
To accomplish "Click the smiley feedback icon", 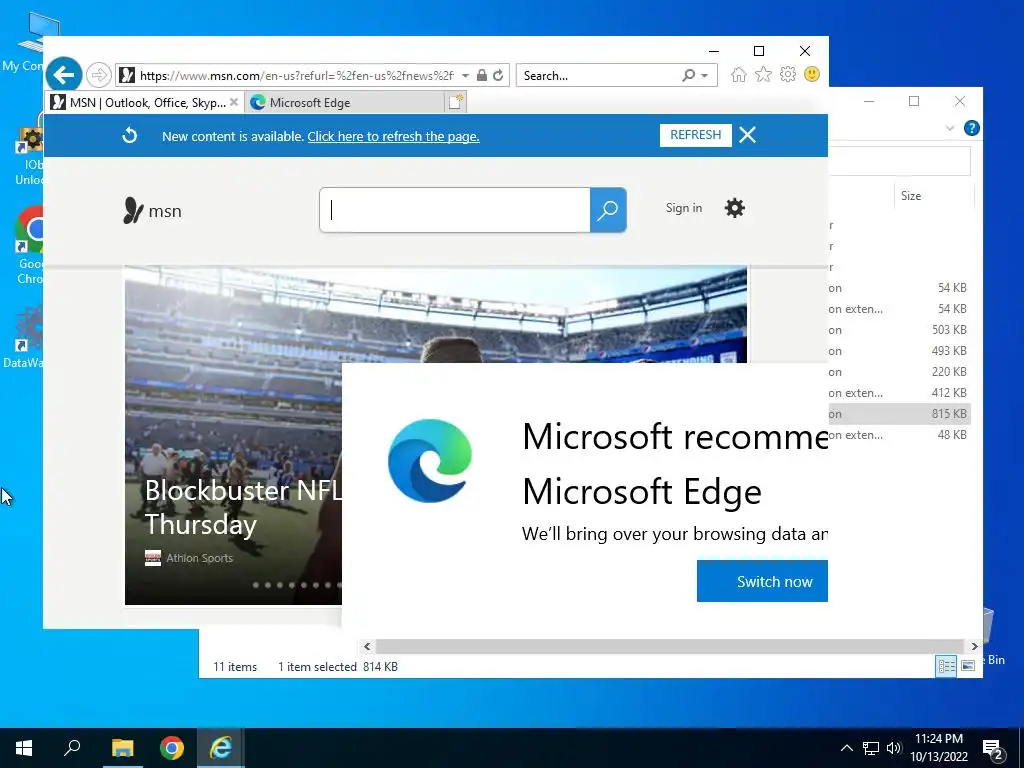I will (x=812, y=74).
